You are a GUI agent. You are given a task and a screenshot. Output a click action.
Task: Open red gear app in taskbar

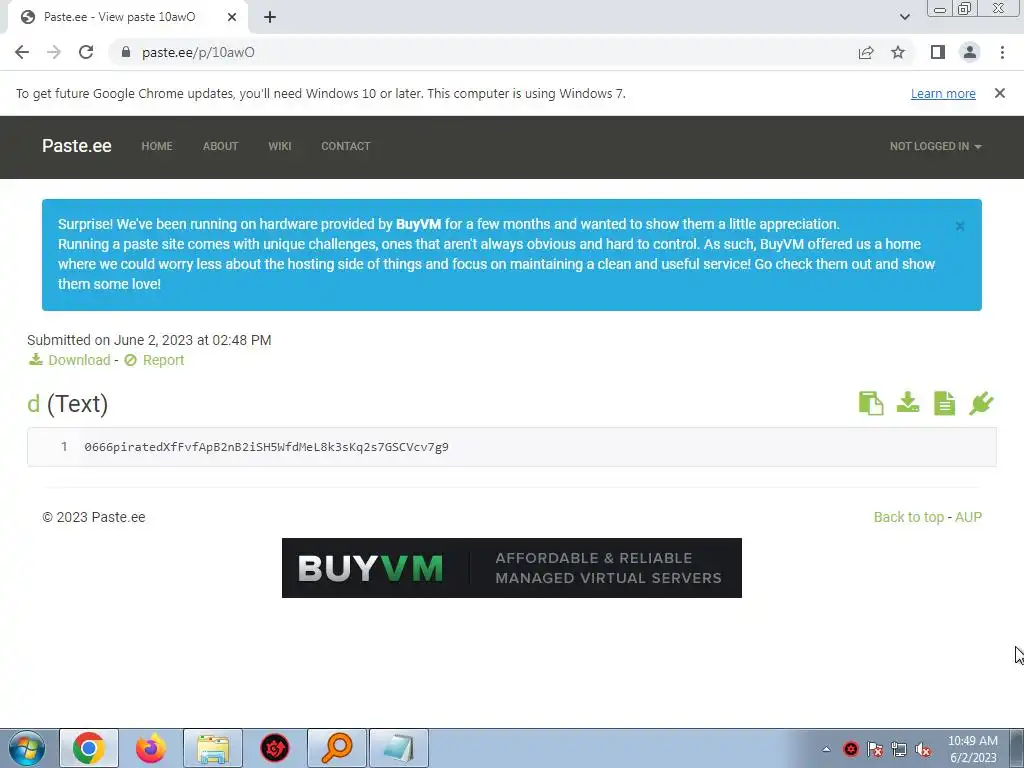275,748
